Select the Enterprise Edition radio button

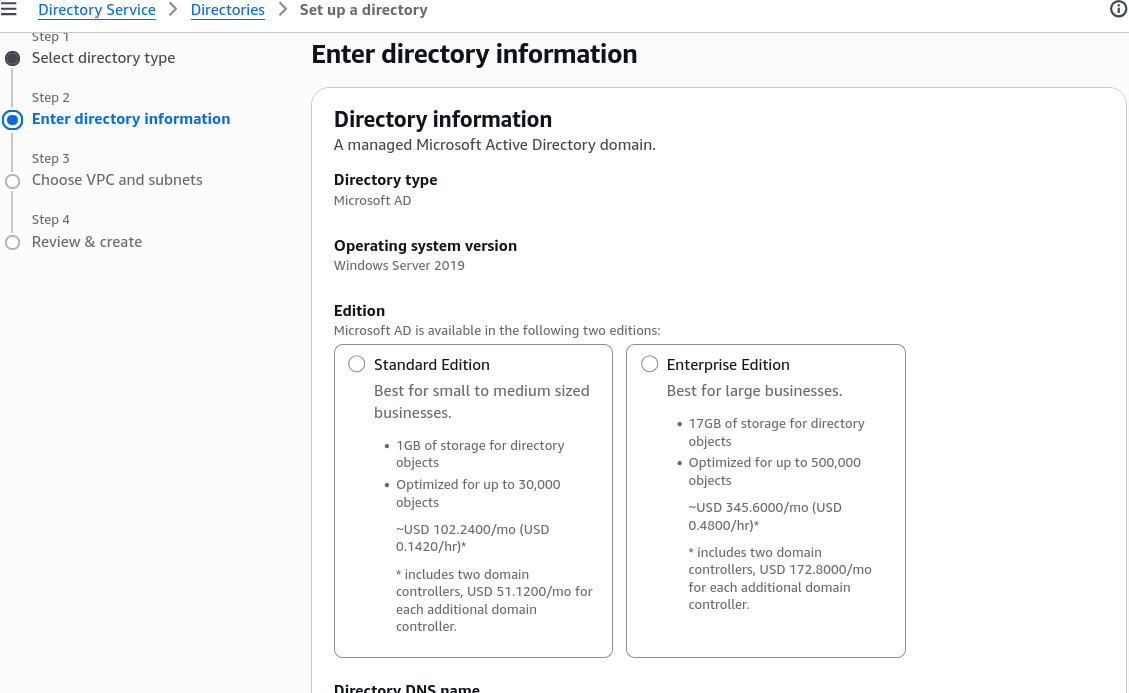point(649,364)
